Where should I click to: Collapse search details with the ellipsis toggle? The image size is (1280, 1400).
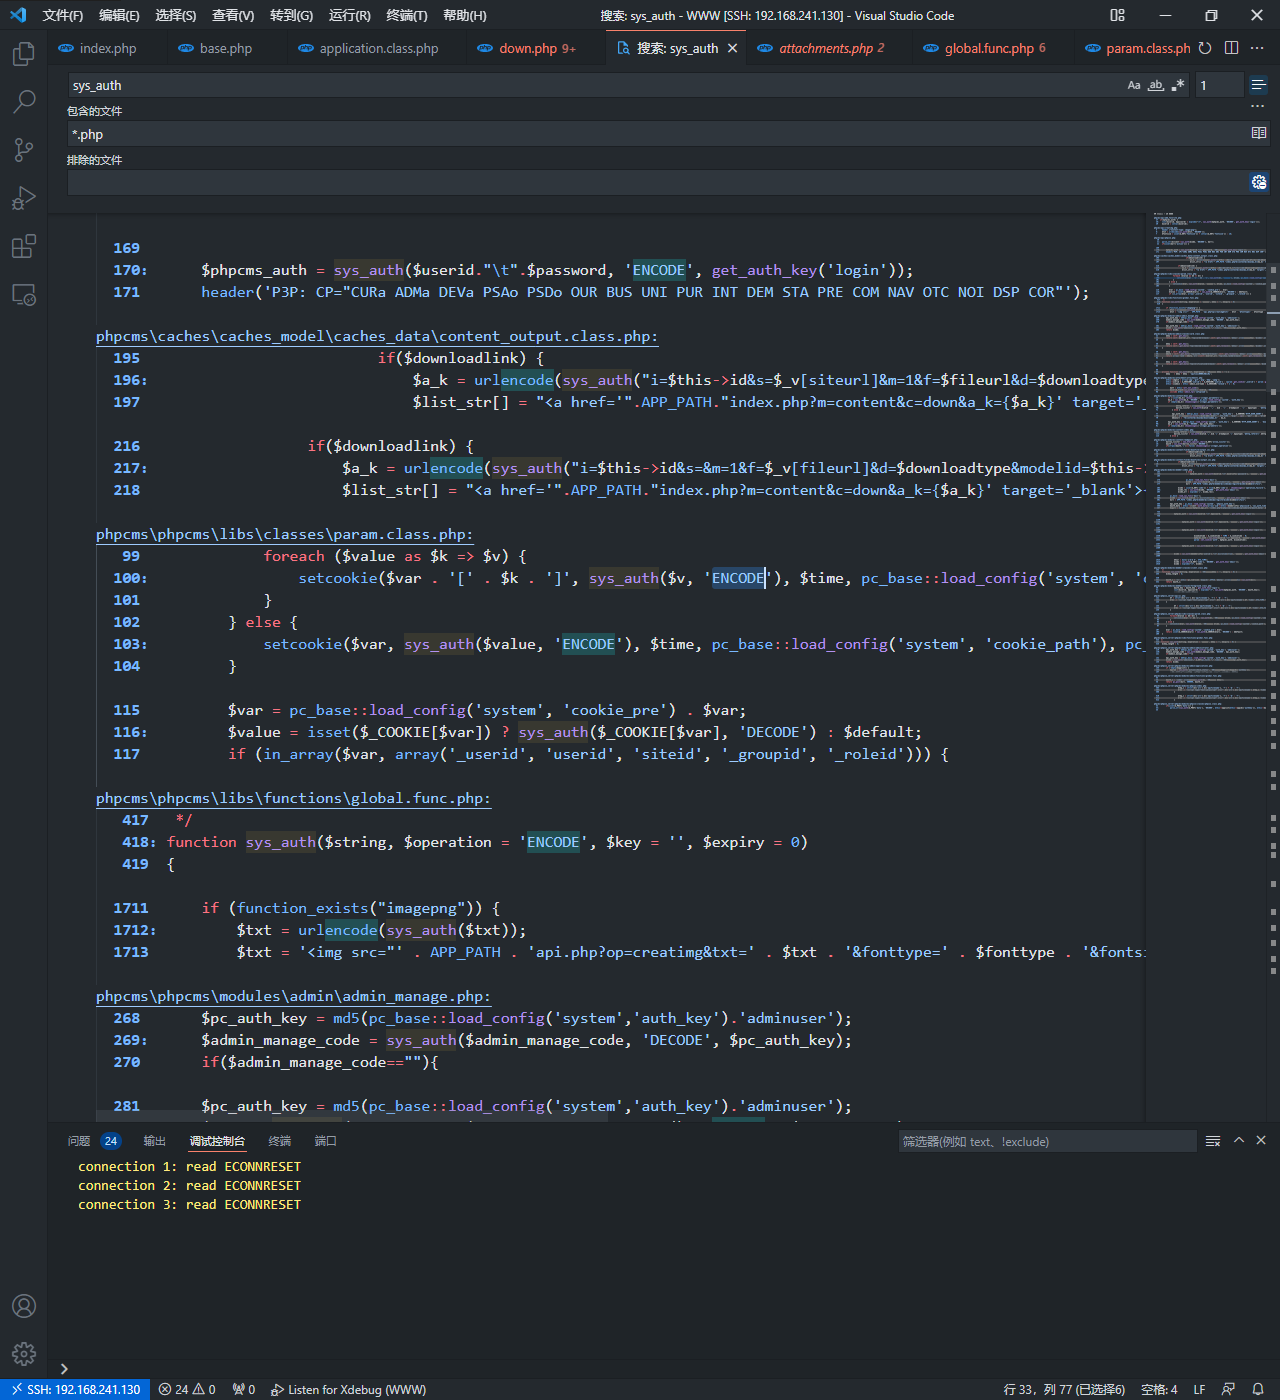[x=1258, y=107]
